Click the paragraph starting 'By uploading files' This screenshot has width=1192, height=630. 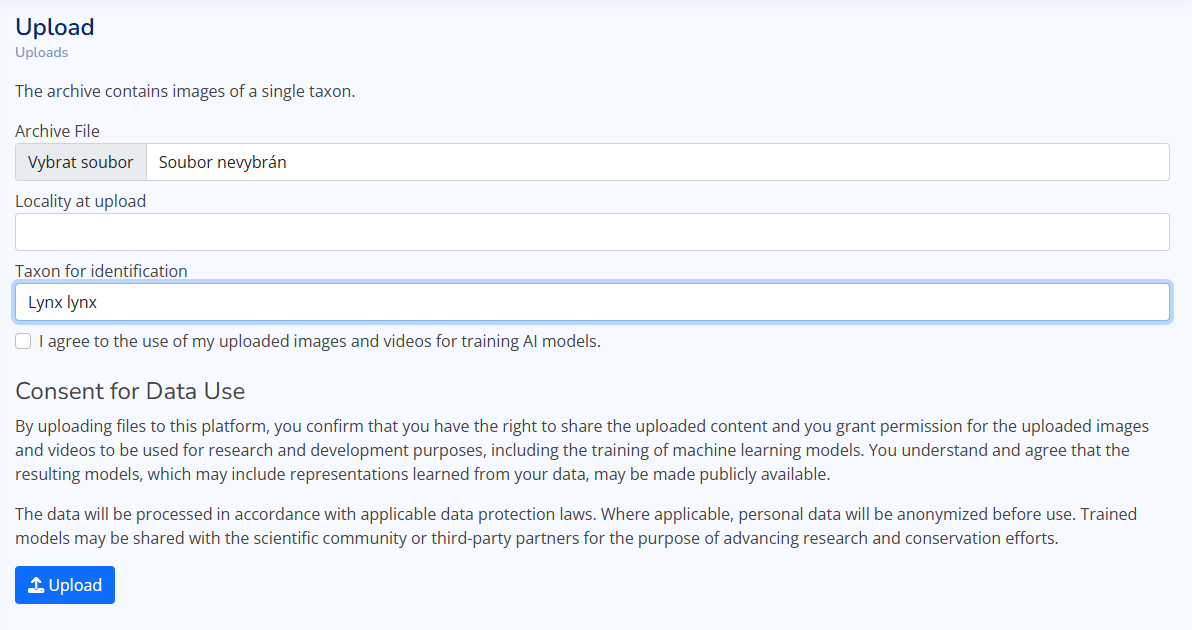tap(580, 450)
